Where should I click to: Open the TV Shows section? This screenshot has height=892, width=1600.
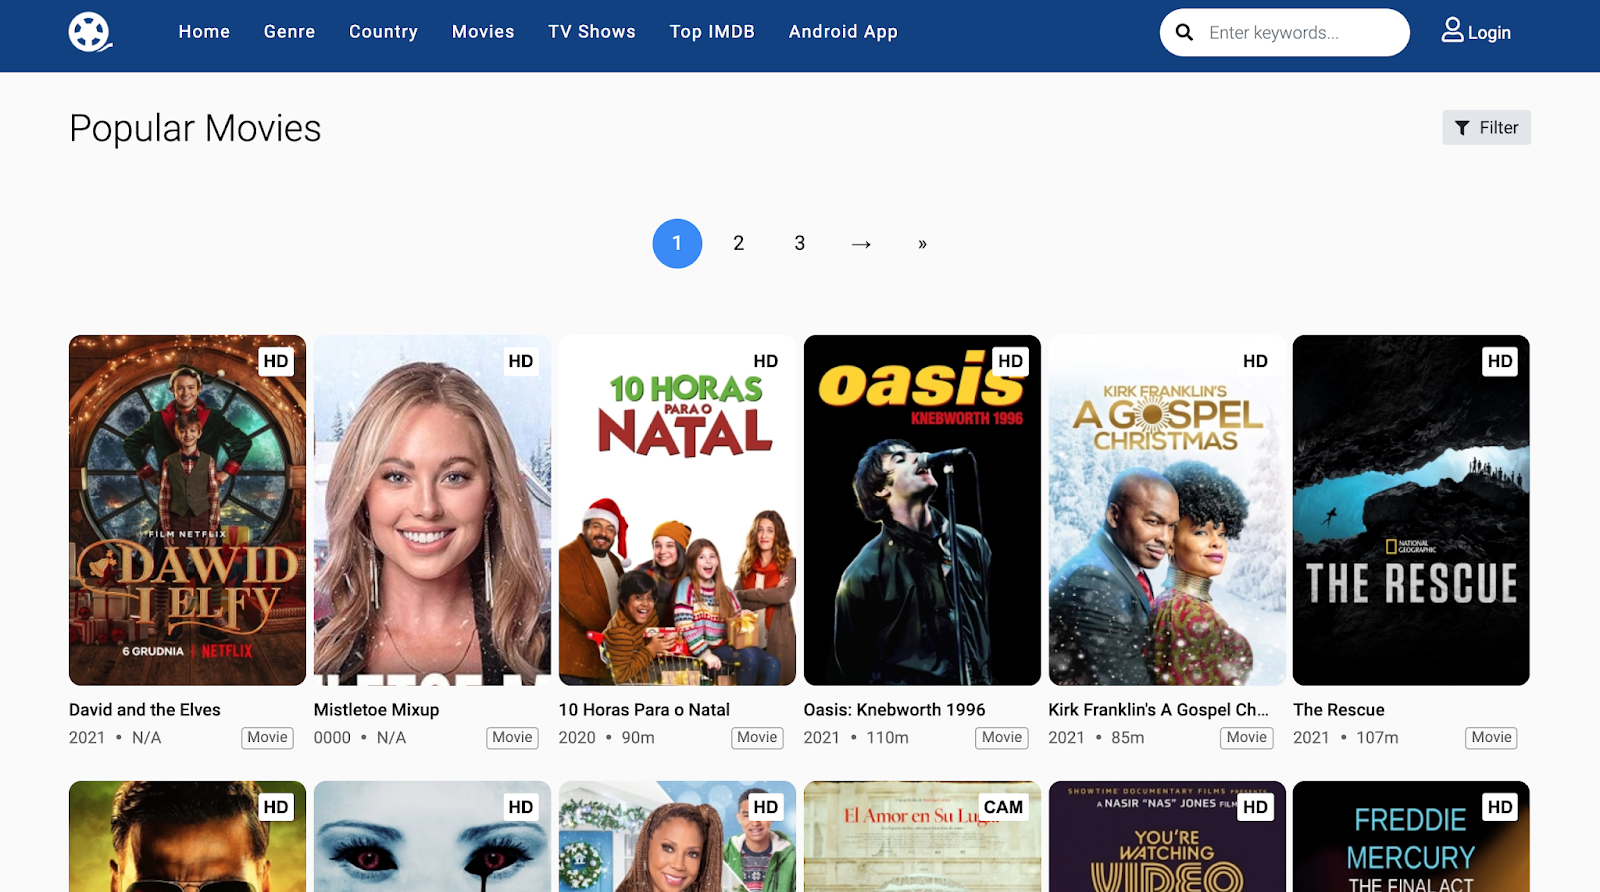coord(592,32)
